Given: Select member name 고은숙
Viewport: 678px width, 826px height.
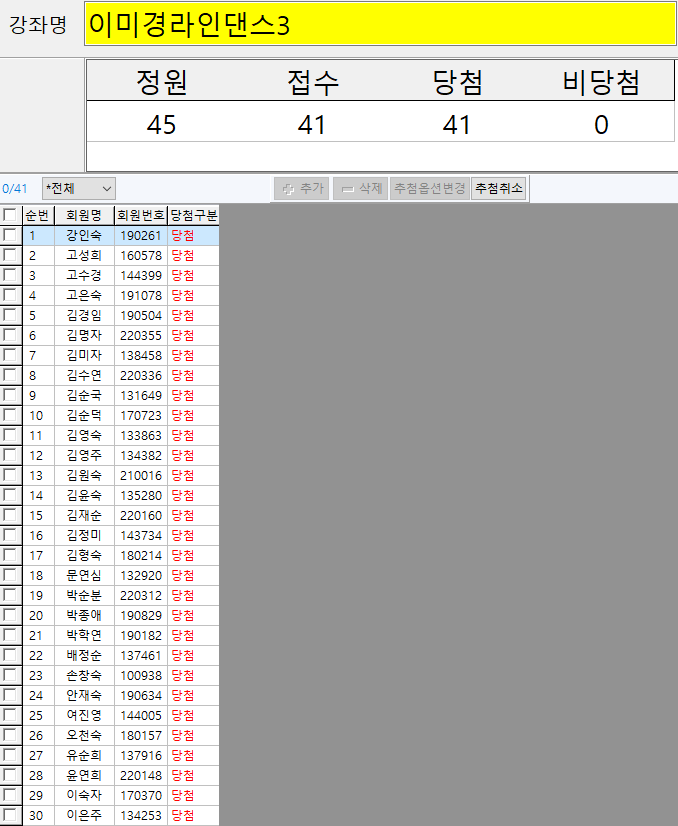Looking at the screenshot, I should 84,296.
